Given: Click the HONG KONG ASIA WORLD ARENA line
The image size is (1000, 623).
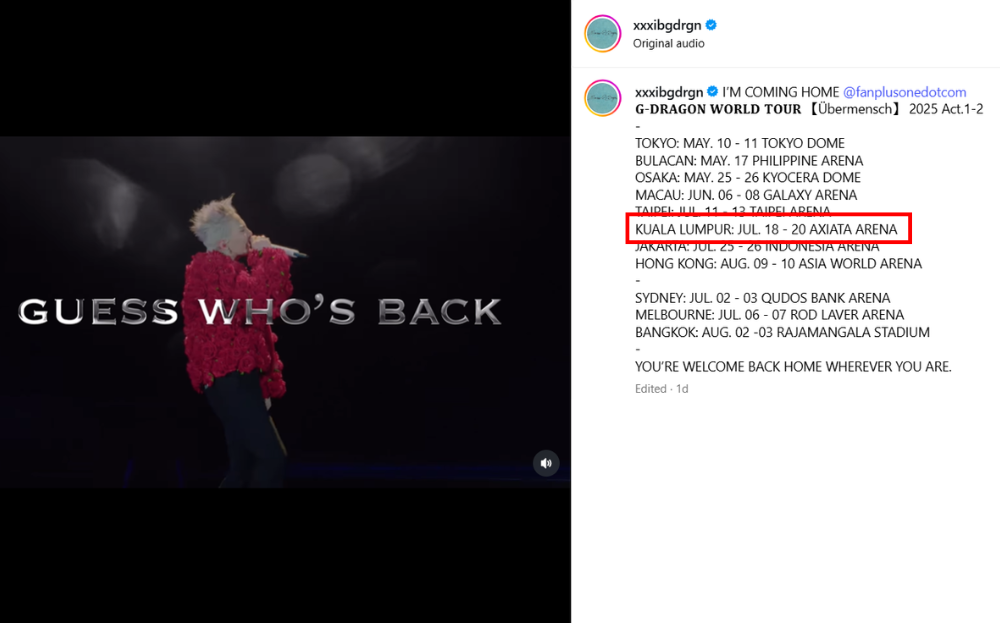Looking at the screenshot, I should (x=778, y=263).
